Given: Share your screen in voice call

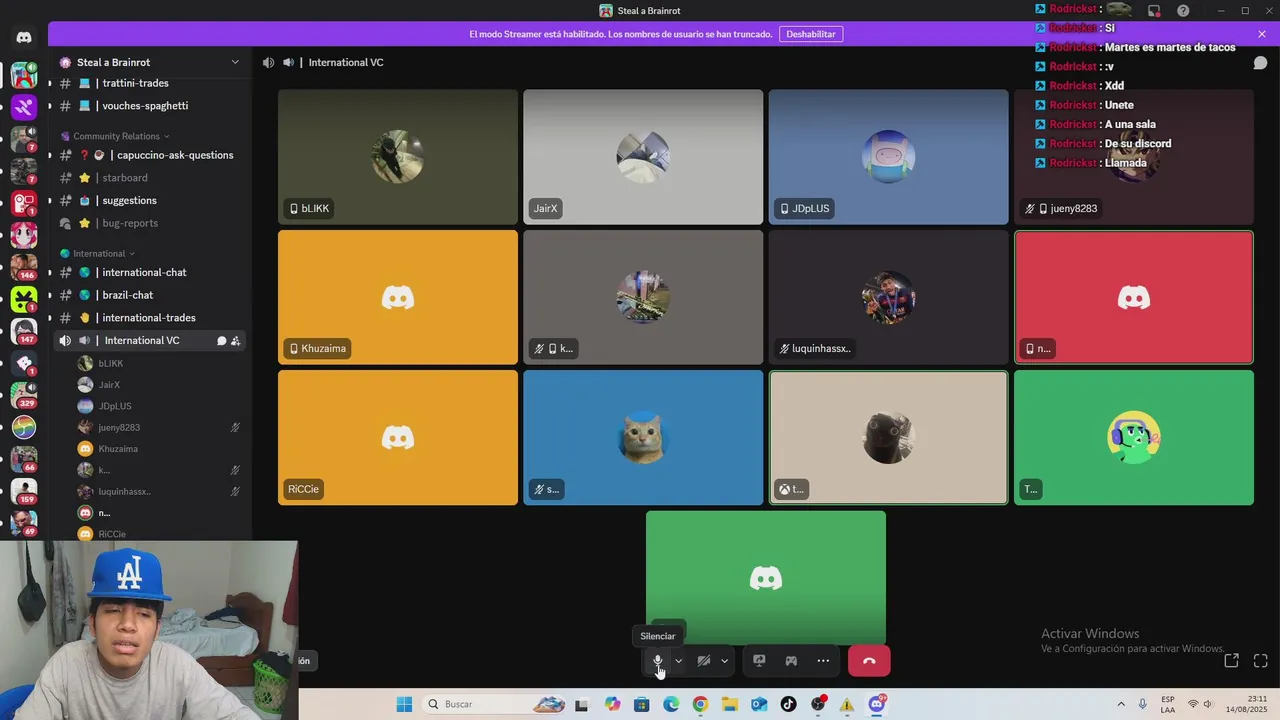Looking at the screenshot, I should click(759, 661).
